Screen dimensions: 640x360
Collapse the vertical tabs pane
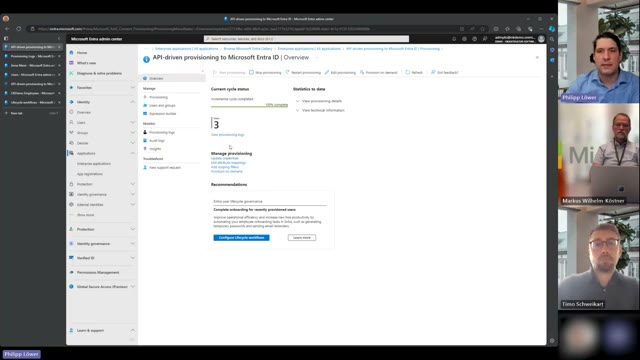(59, 38)
